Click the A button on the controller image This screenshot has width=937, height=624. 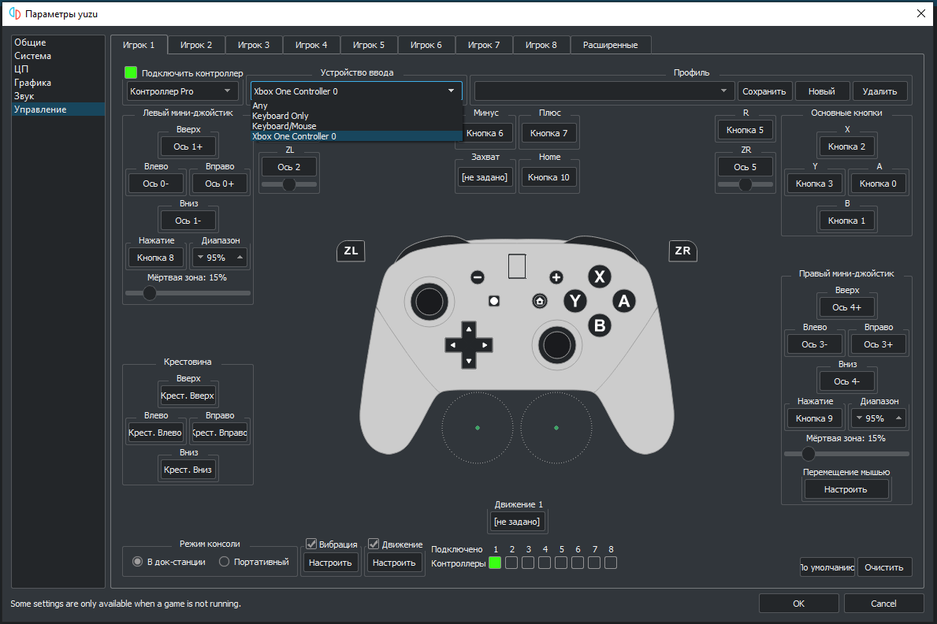click(x=624, y=300)
